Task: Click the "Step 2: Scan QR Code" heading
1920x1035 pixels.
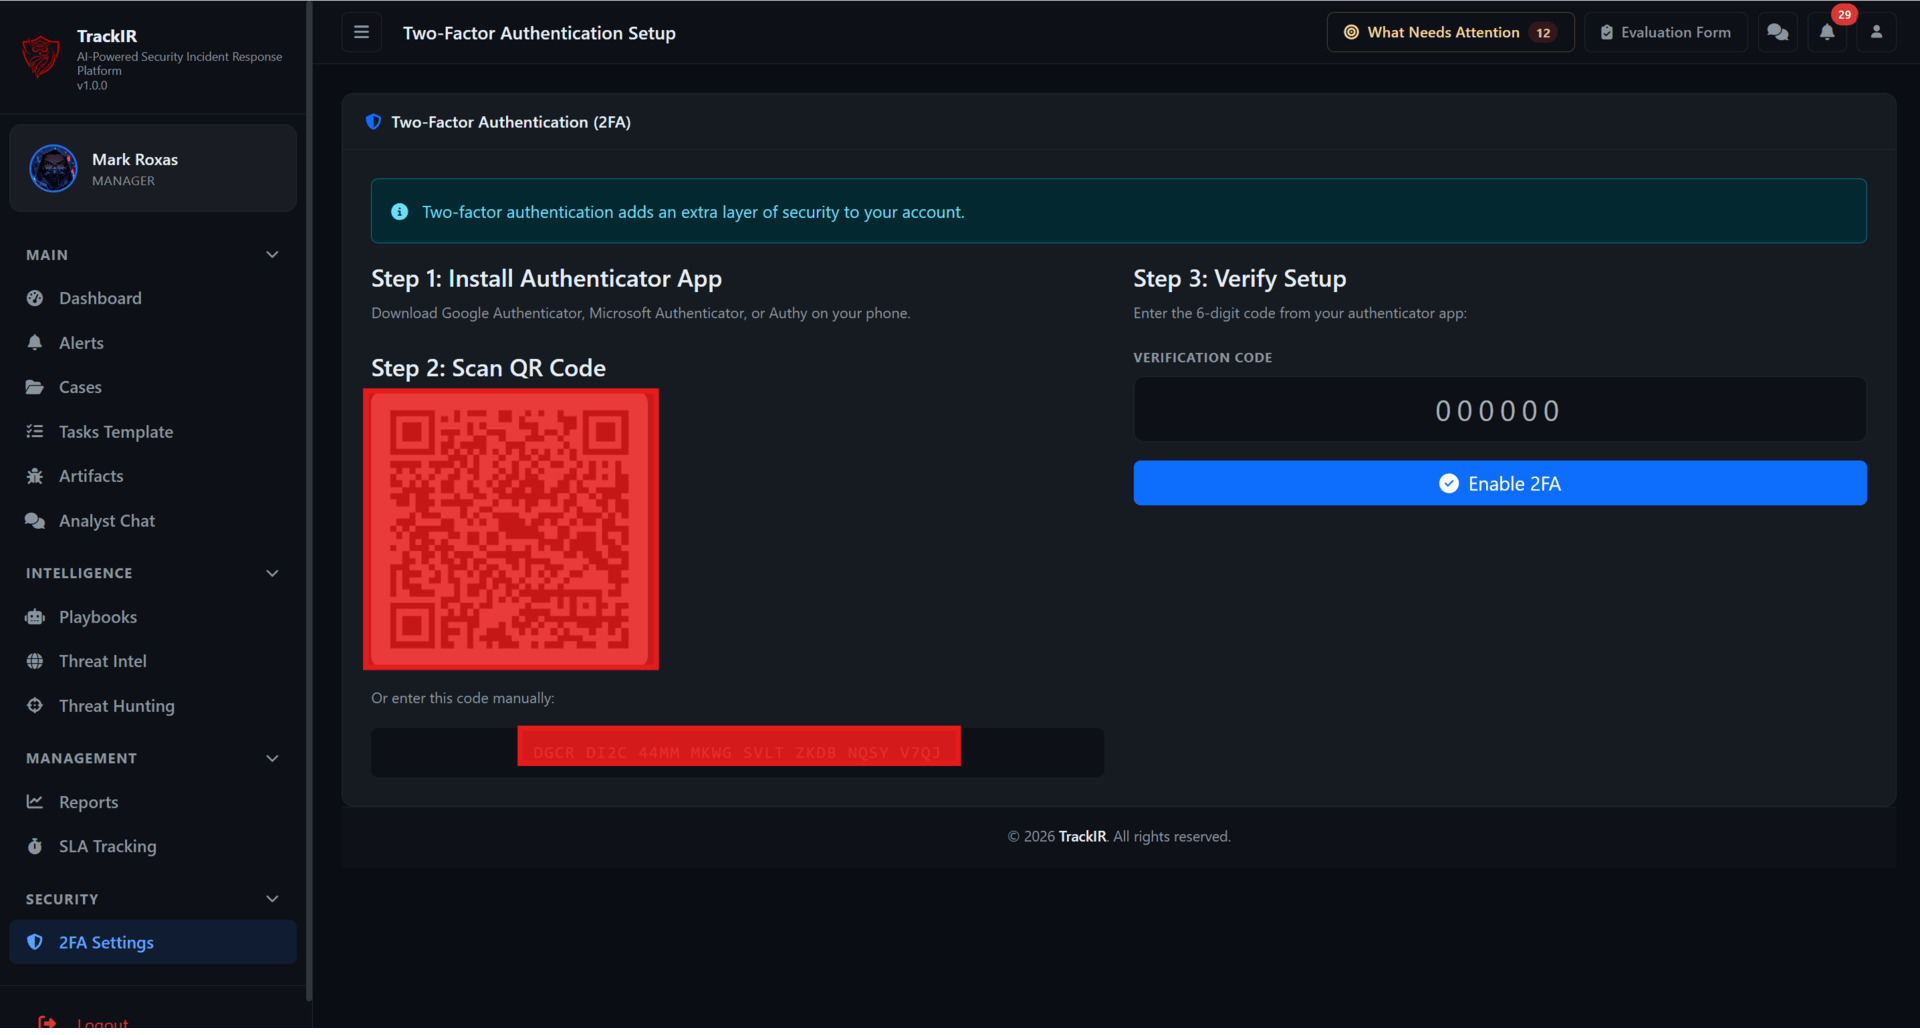Action: click(488, 368)
